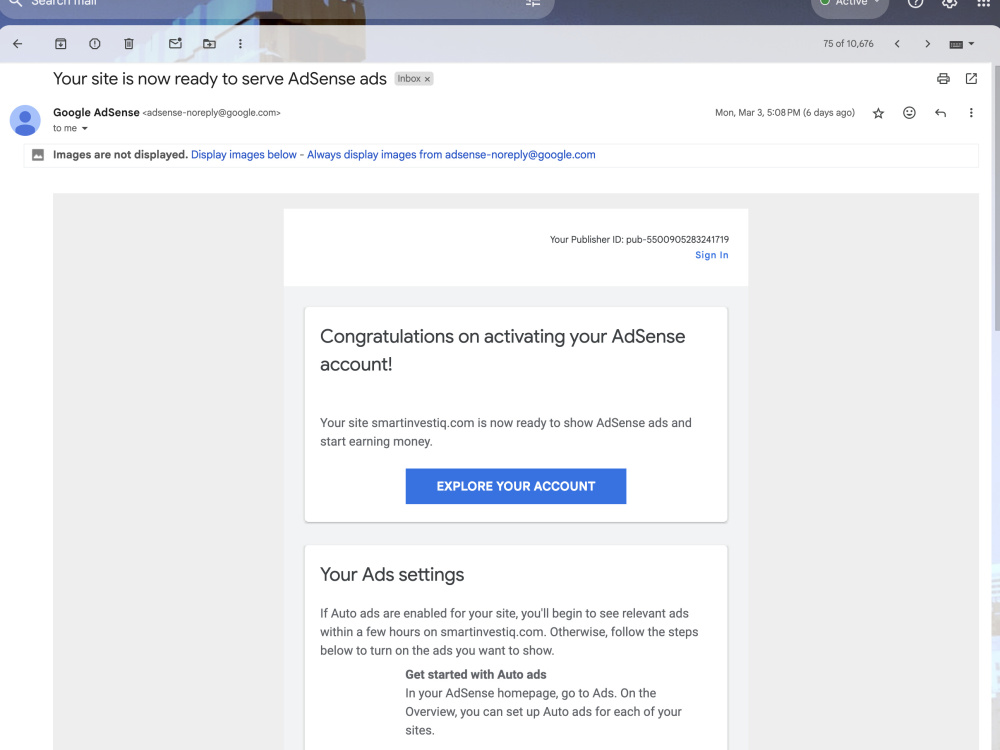The height and width of the screenshot is (750, 1000).
Task: Click the 'Mon, Mar 3, 5:08 PM' timestamp
Action: [x=784, y=113]
